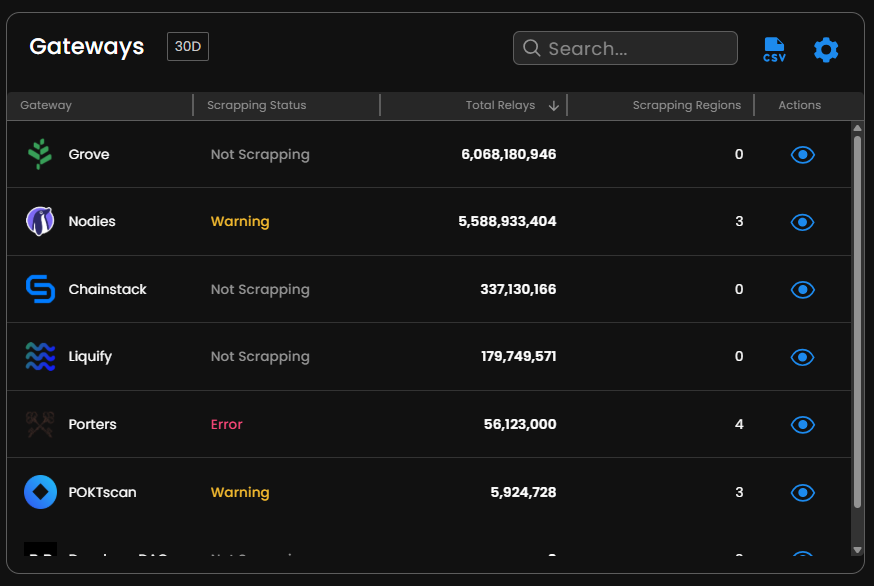Toggle Total Relays sort arrow
874x586 pixels.
pyautogui.click(x=553, y=105)
